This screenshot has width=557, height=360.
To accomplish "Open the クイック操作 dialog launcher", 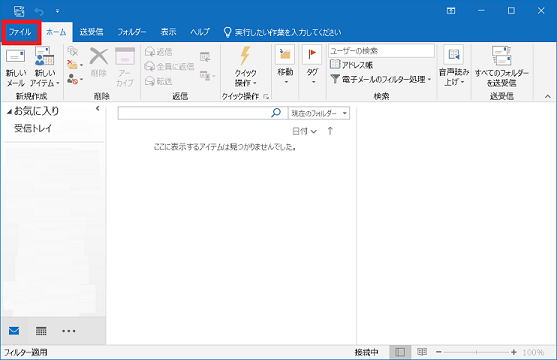I will [266, 96].
